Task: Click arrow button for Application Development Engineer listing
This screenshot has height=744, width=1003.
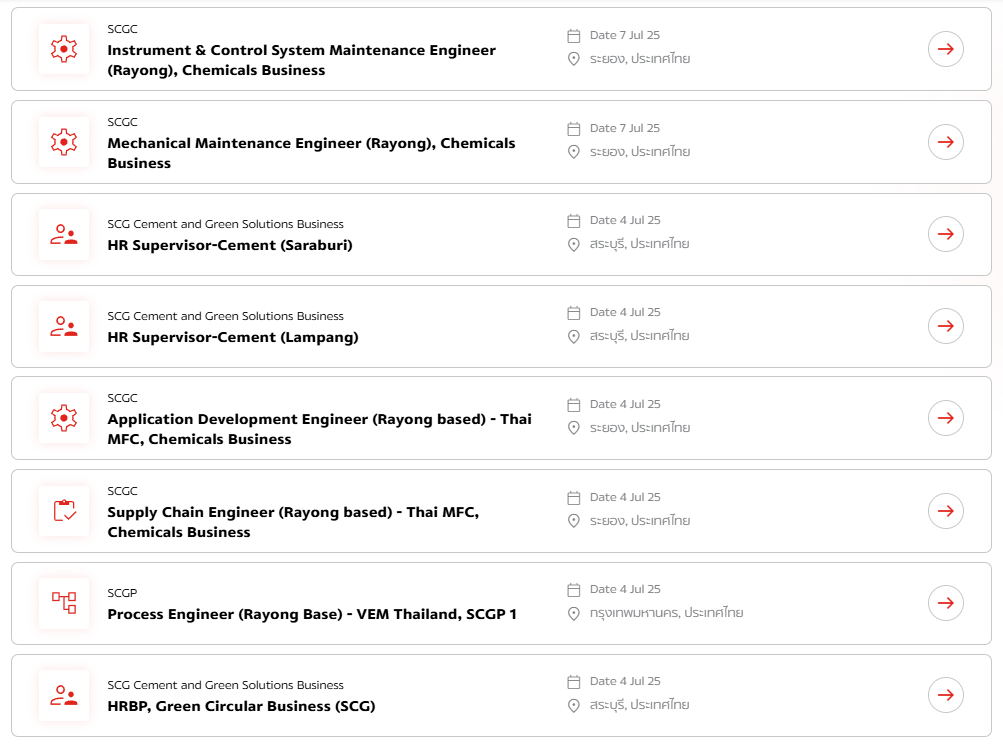Action: pyautogui.click(x=945, y=418)
